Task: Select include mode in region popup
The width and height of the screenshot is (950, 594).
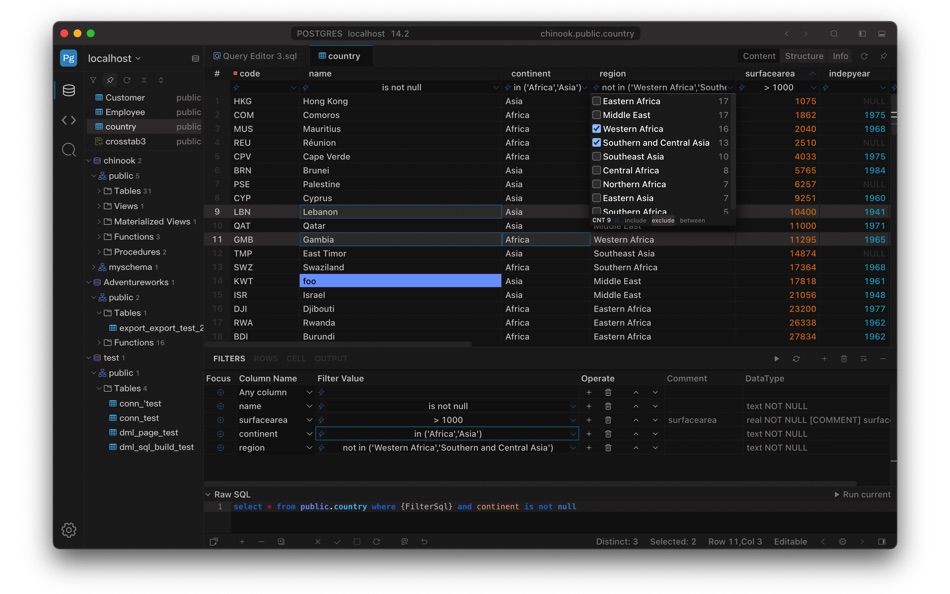Action: (x=635, y=221)
